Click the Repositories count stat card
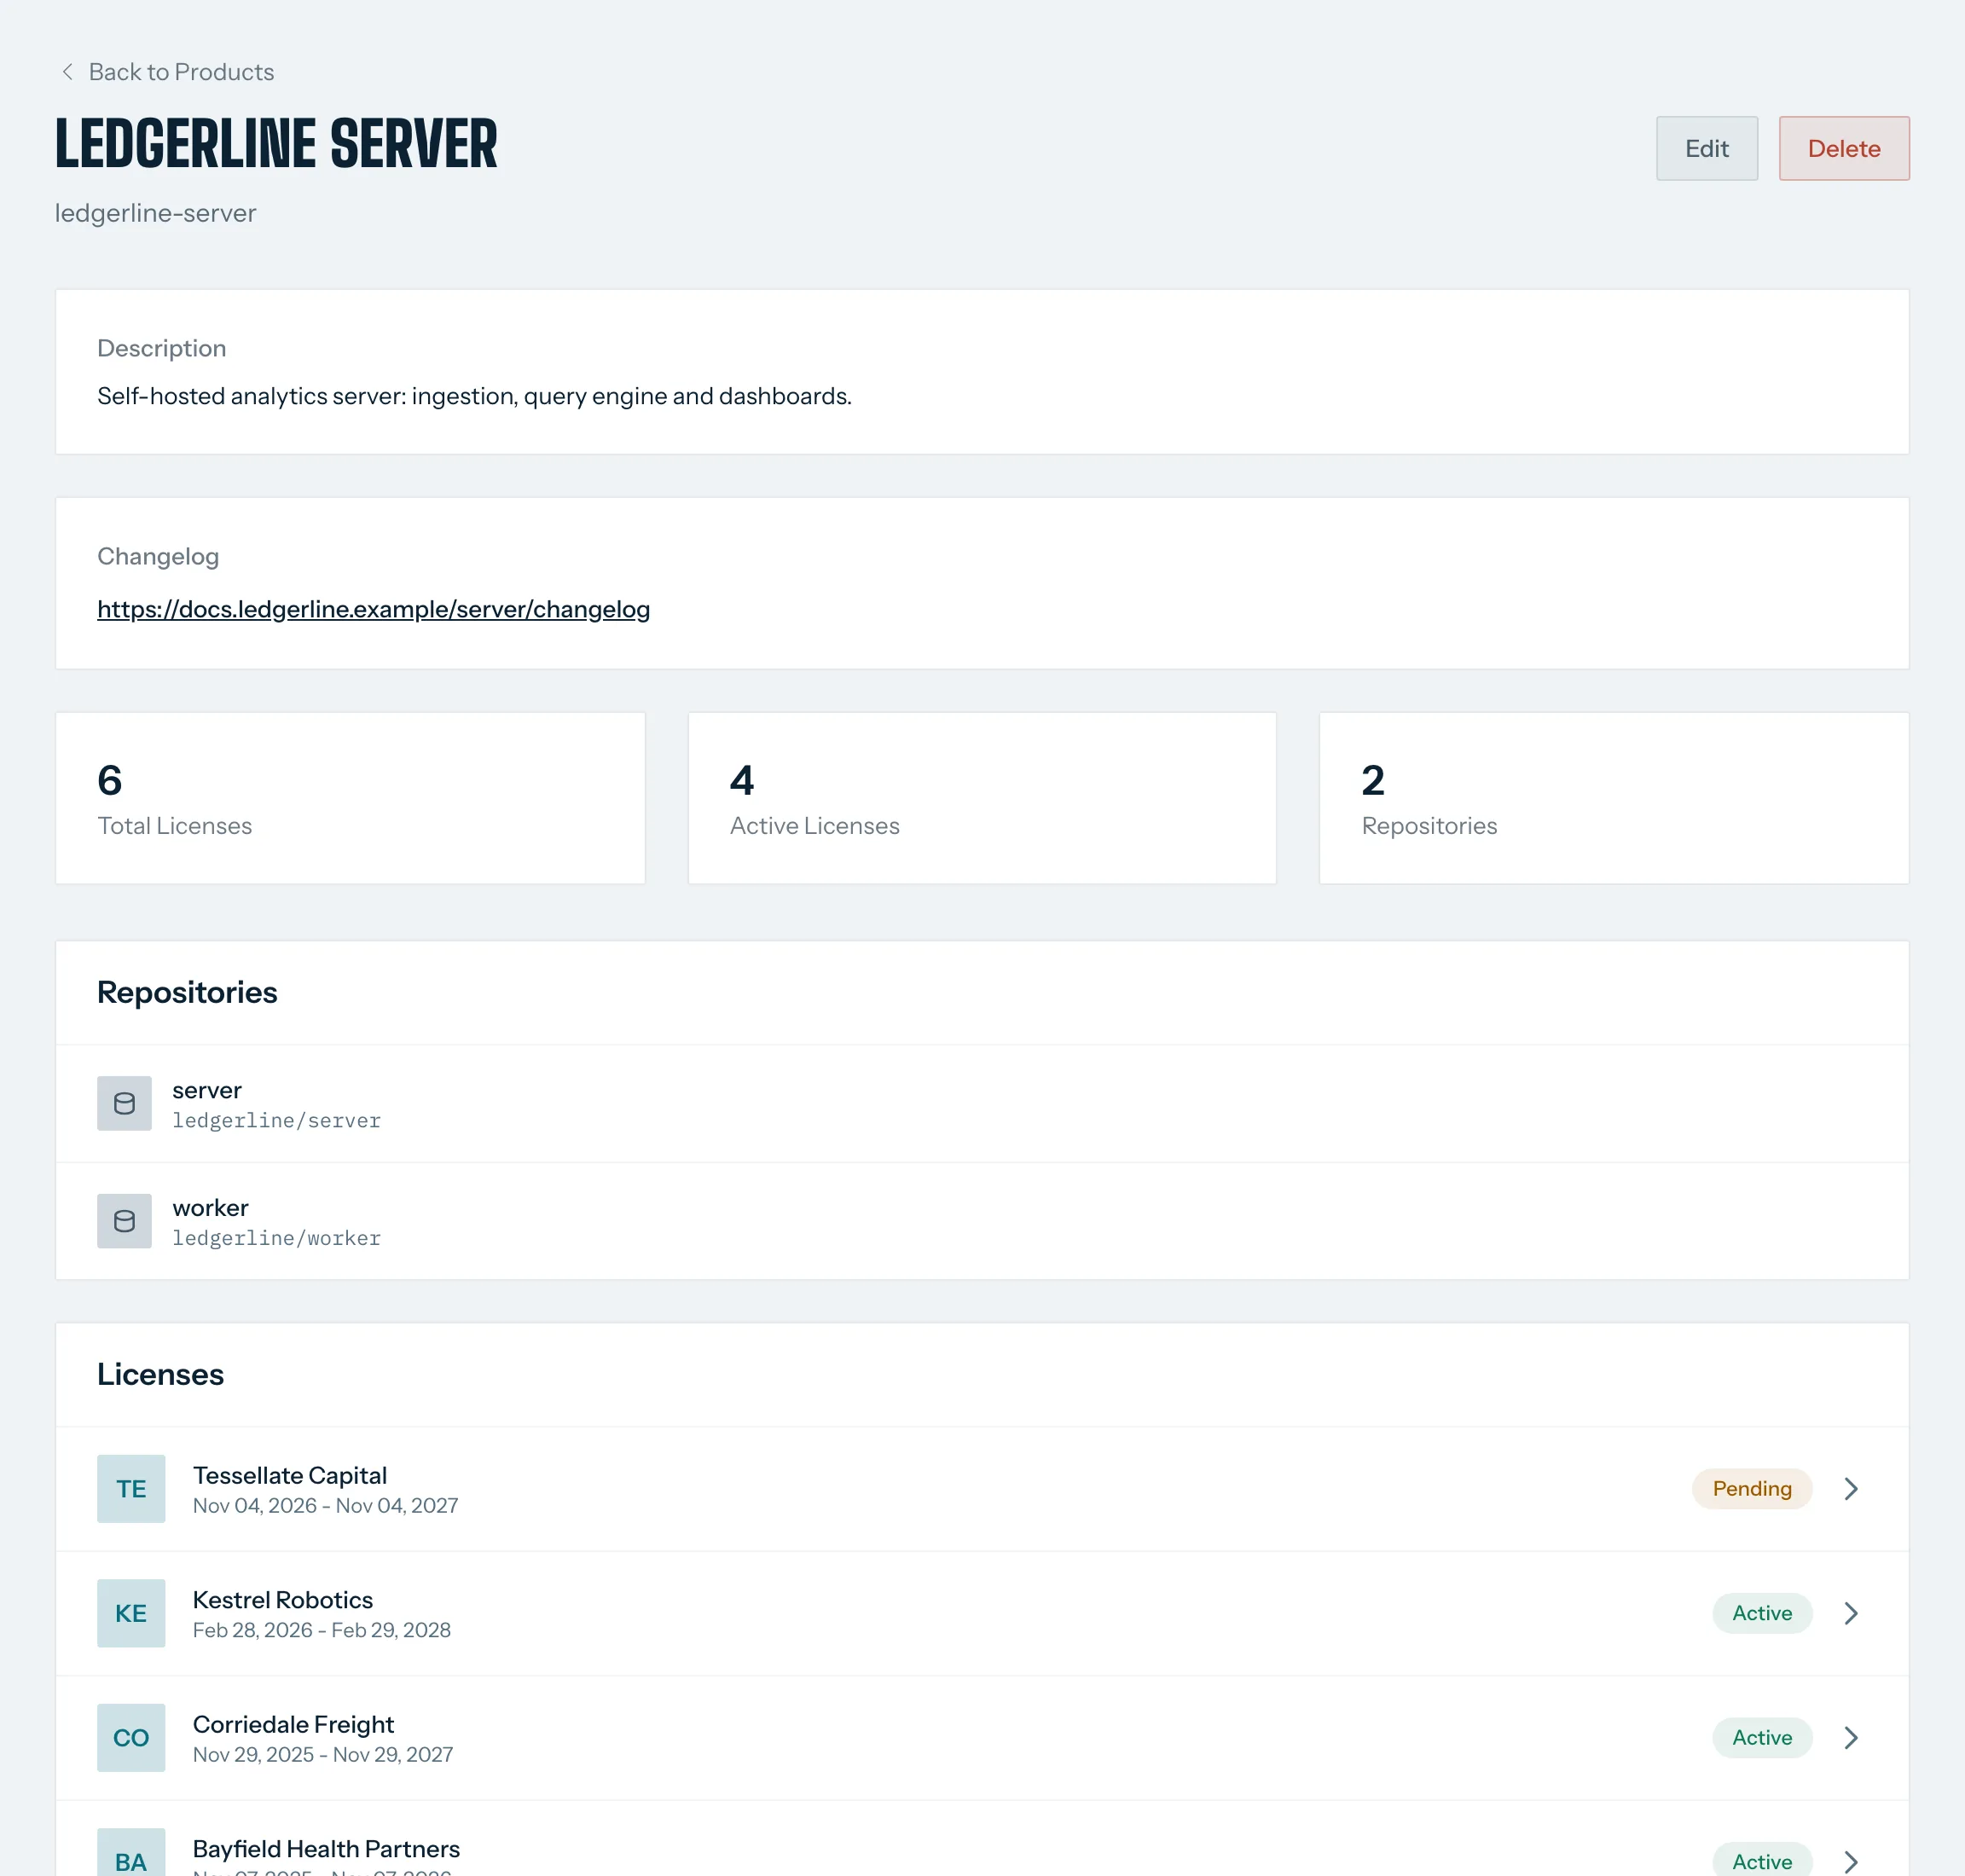 [1614, 798]
